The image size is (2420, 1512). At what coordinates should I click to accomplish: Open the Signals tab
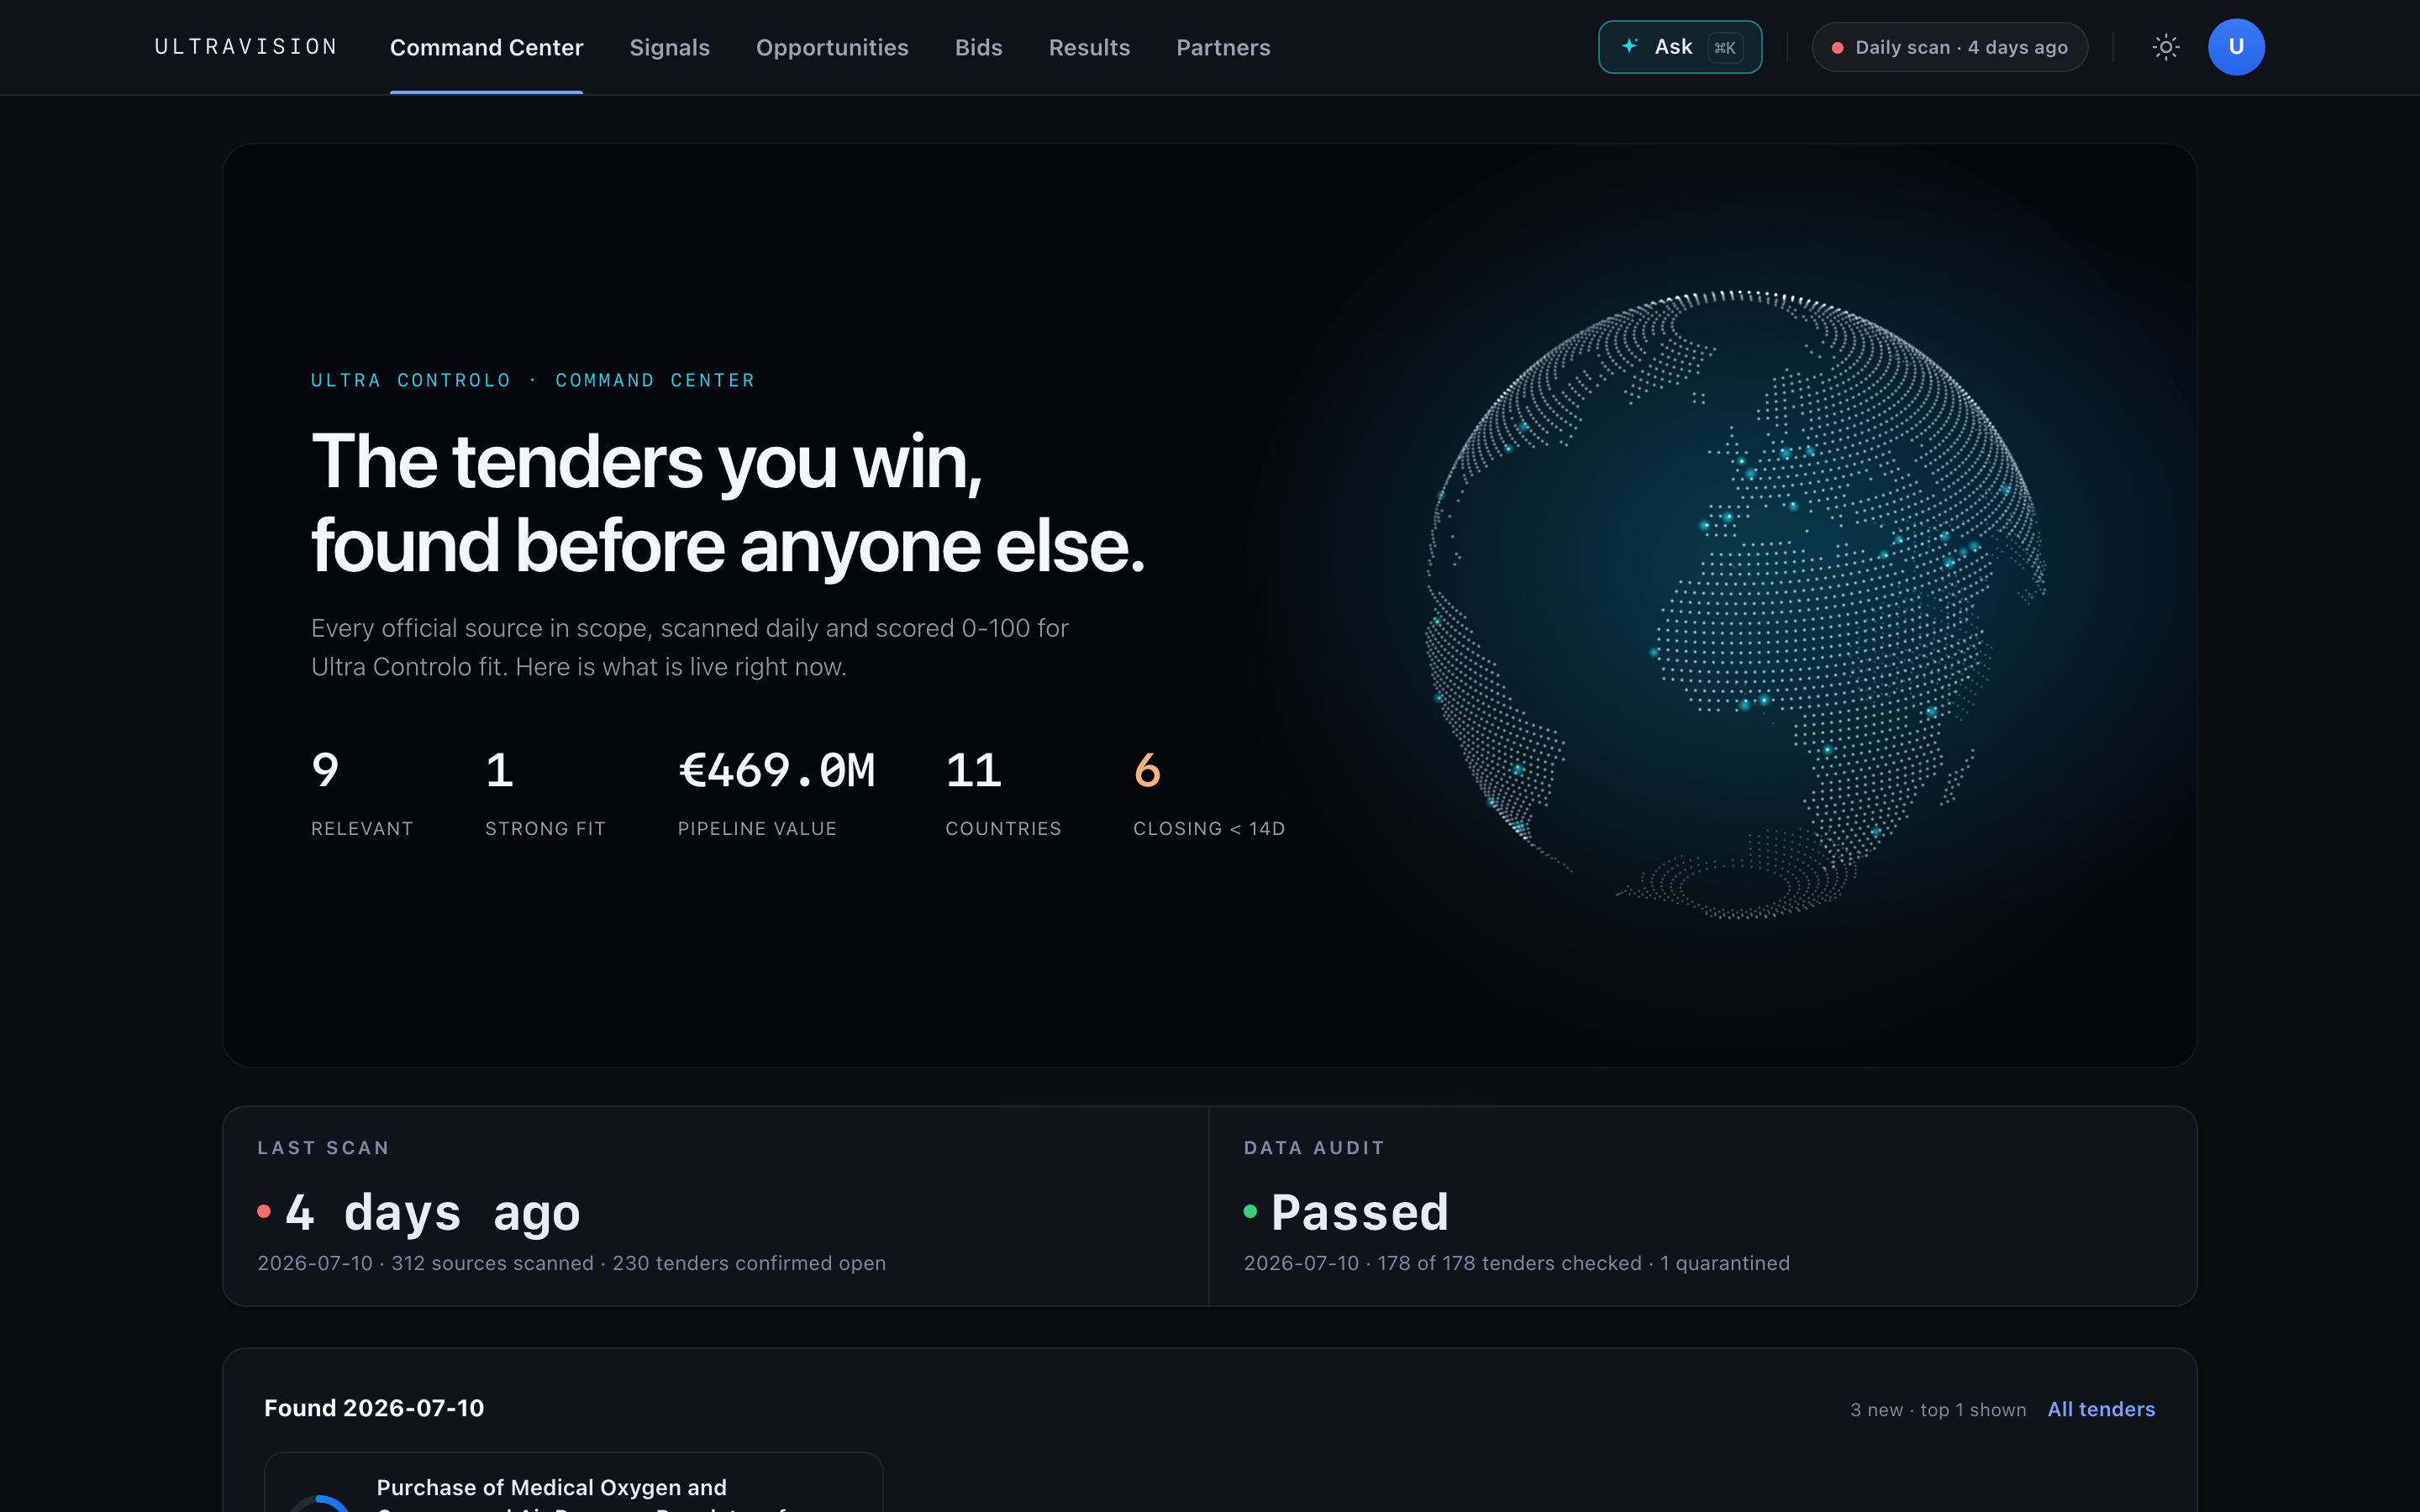coord(669,47)
